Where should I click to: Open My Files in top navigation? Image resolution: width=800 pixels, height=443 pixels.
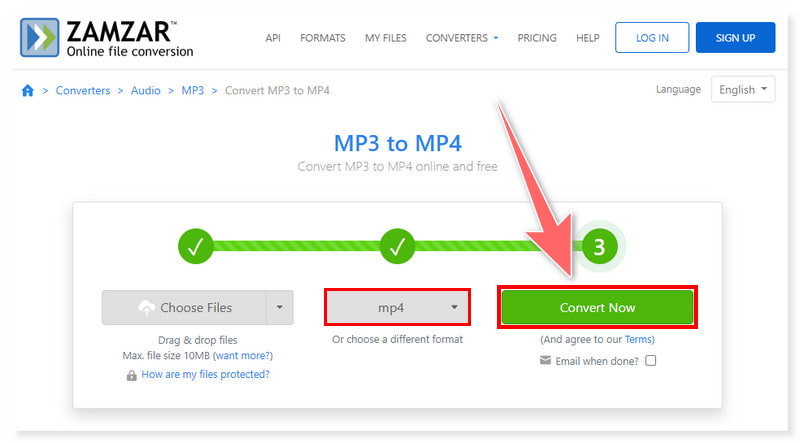coord(385,38)
